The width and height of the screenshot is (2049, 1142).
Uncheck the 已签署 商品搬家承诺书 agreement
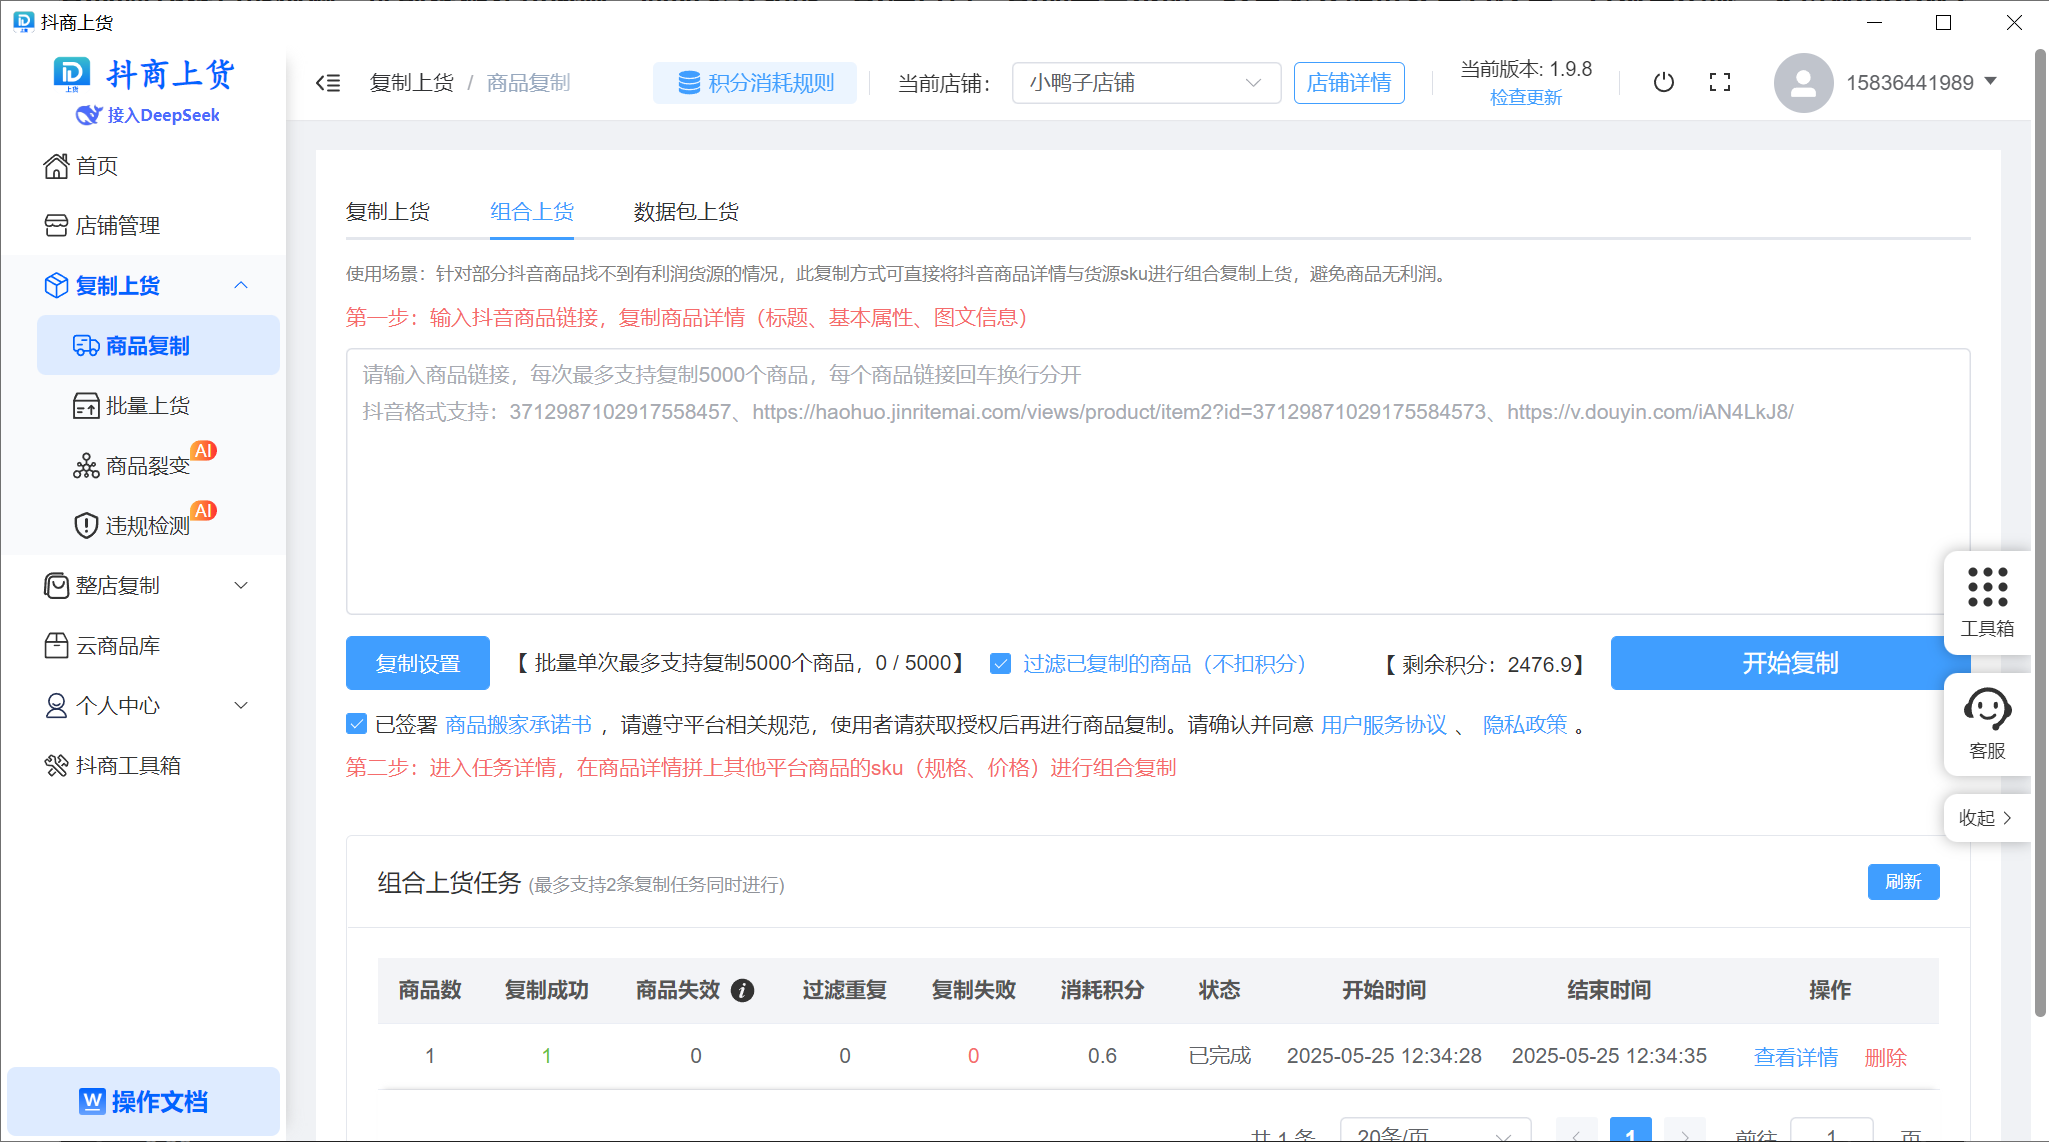(x=357, y=723)
